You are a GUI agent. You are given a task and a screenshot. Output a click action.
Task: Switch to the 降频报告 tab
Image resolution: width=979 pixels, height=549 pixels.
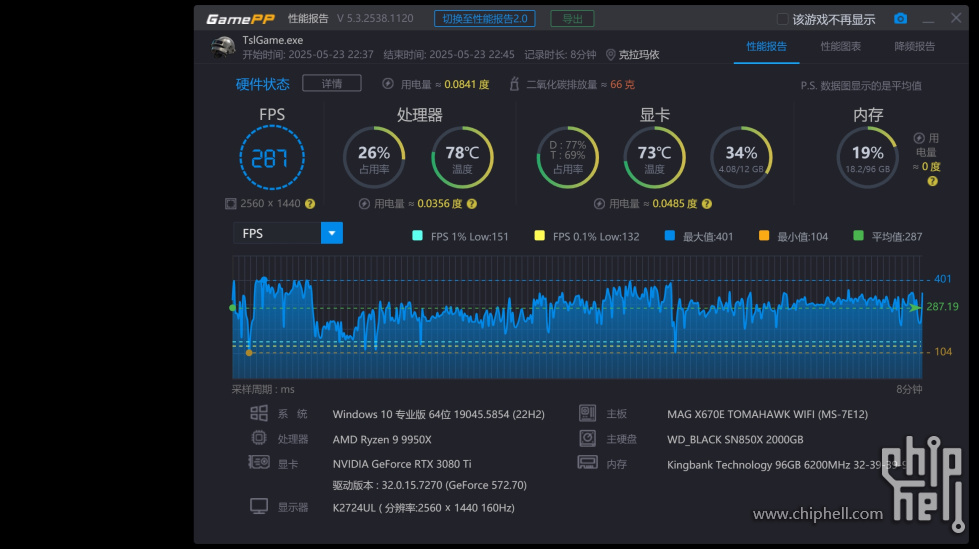point(914,46)
